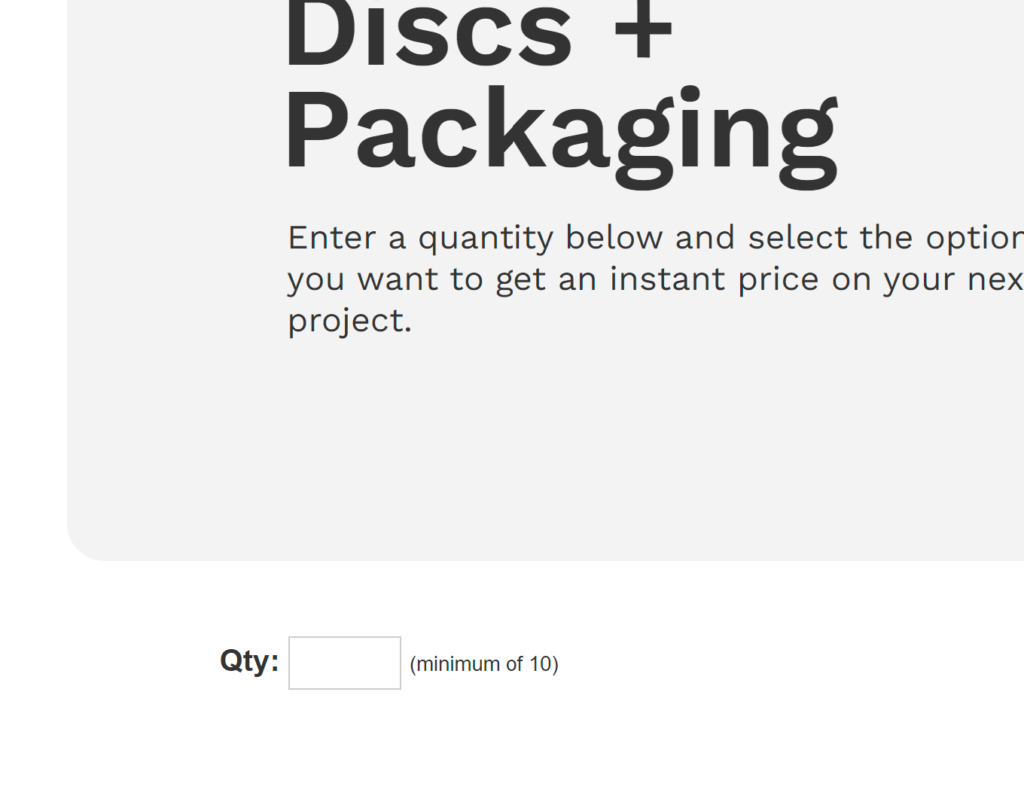Click the Qty input field
This screenshot has width=1024, height=811.
pyautogui.click(x=344, y=663)
